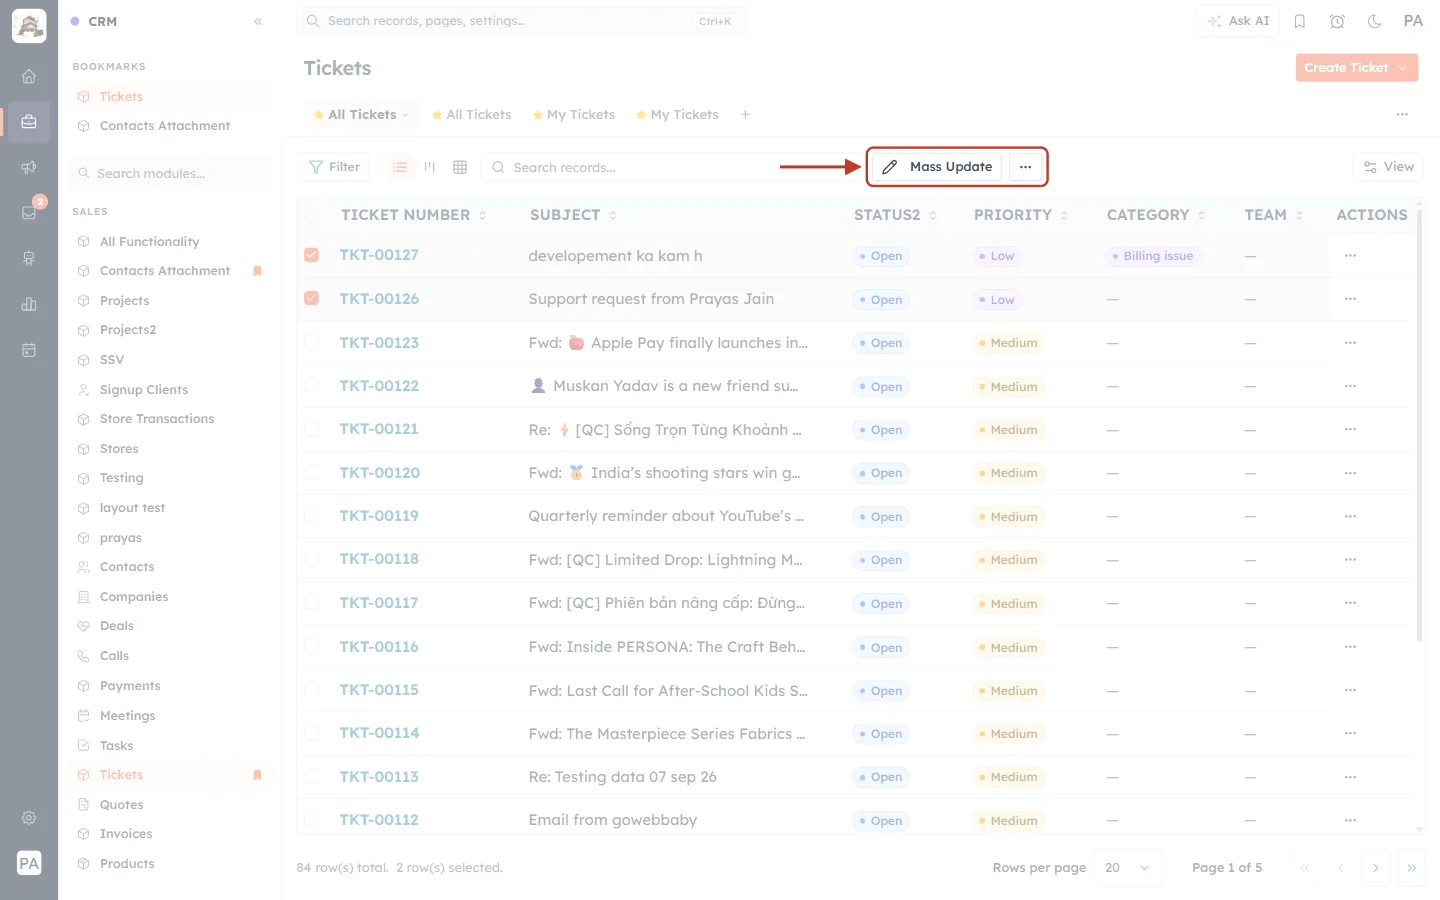Check the TKT-00122 row checkbox

click(x=312, y=385)
